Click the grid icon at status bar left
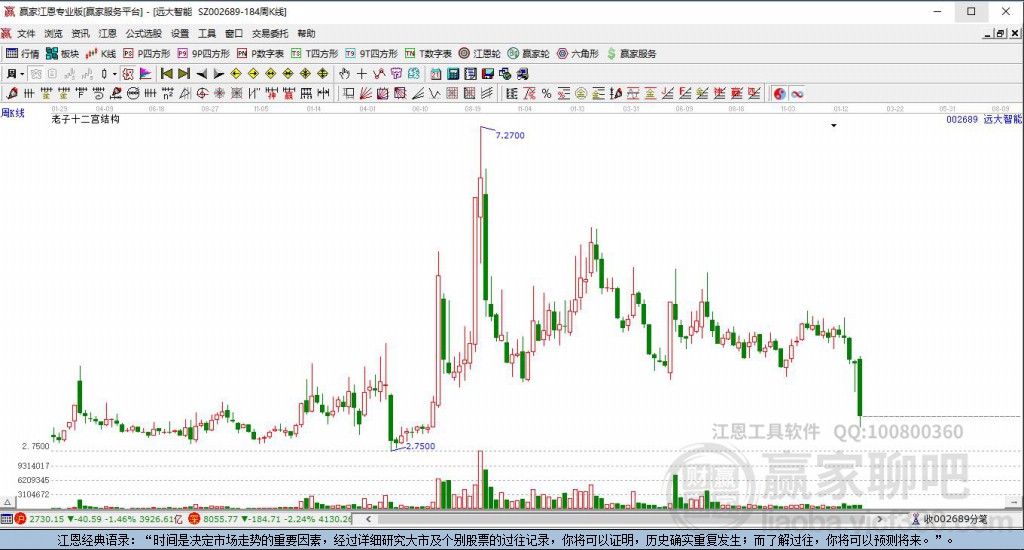This screenshot has height=550, width=1024. (7, 519)
